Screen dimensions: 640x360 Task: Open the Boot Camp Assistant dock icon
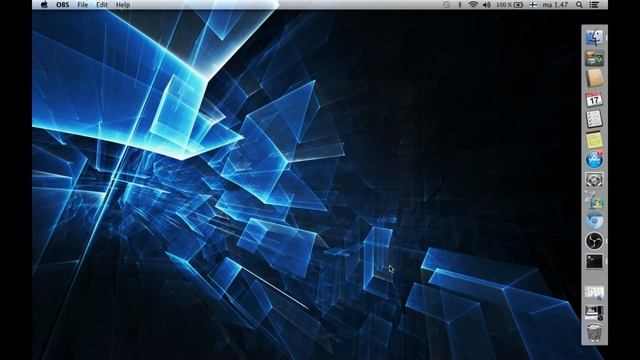pyautogui.click(x=594, y=200)
